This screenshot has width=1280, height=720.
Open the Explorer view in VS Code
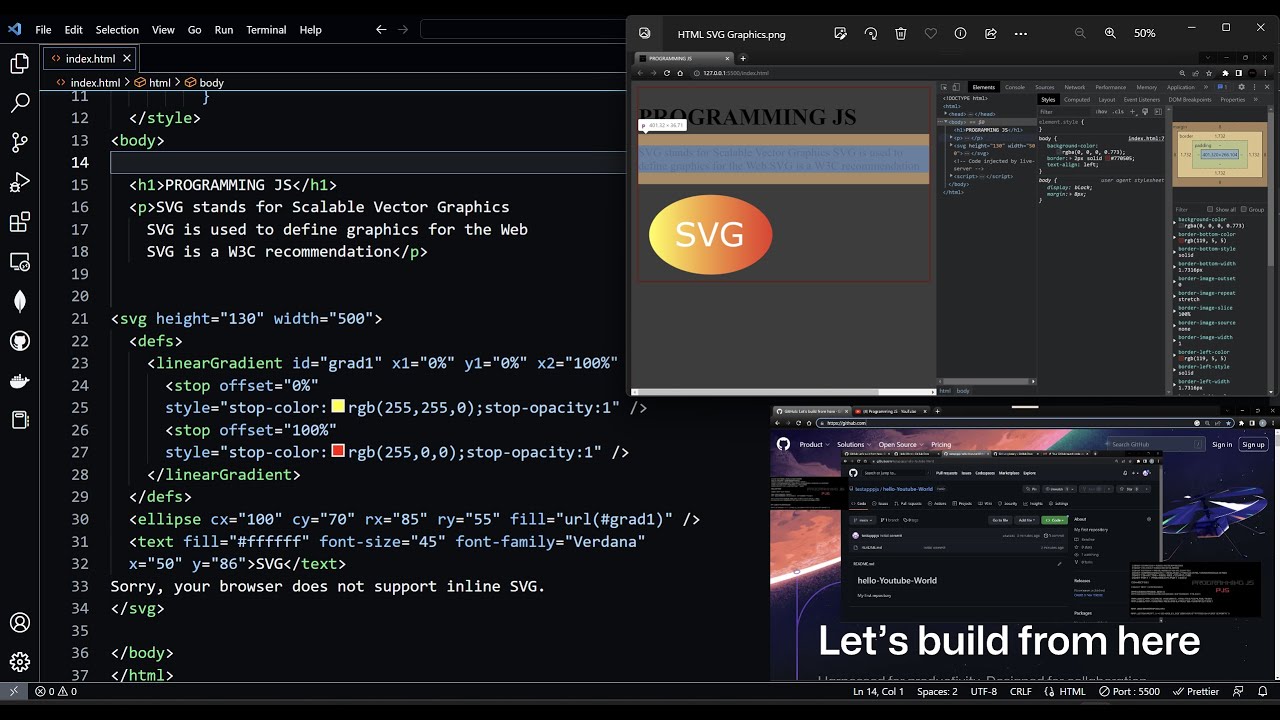click(x=20, y=65)
